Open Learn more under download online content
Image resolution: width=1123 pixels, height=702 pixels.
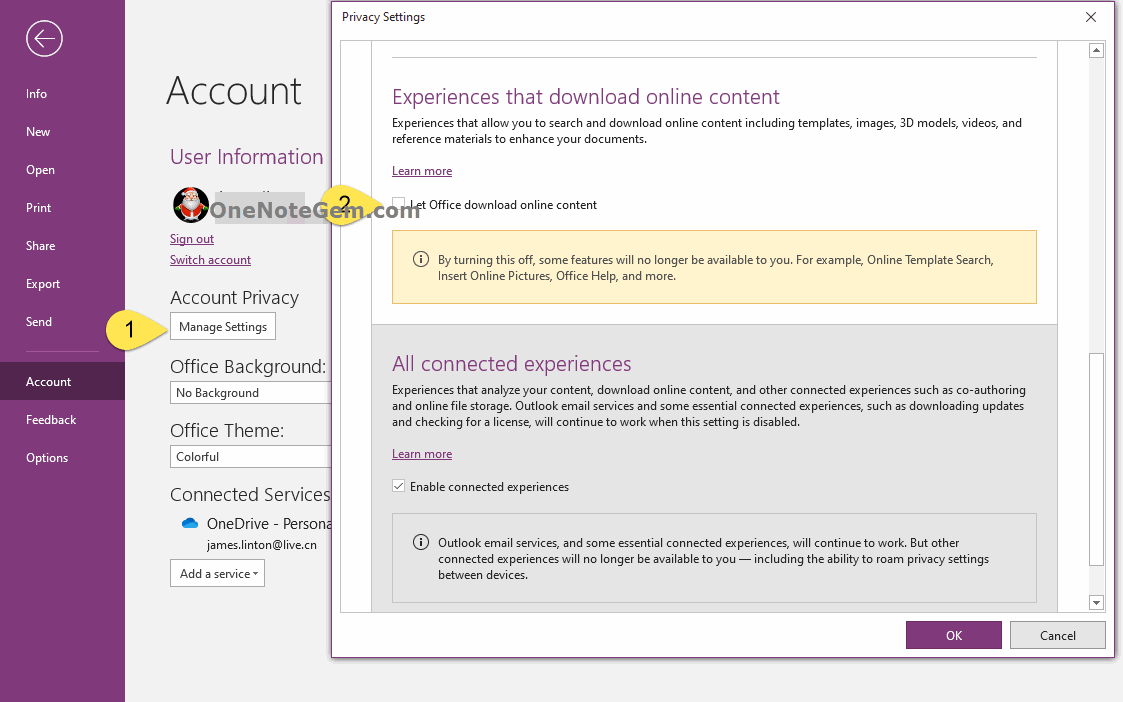tap(422, 170)
